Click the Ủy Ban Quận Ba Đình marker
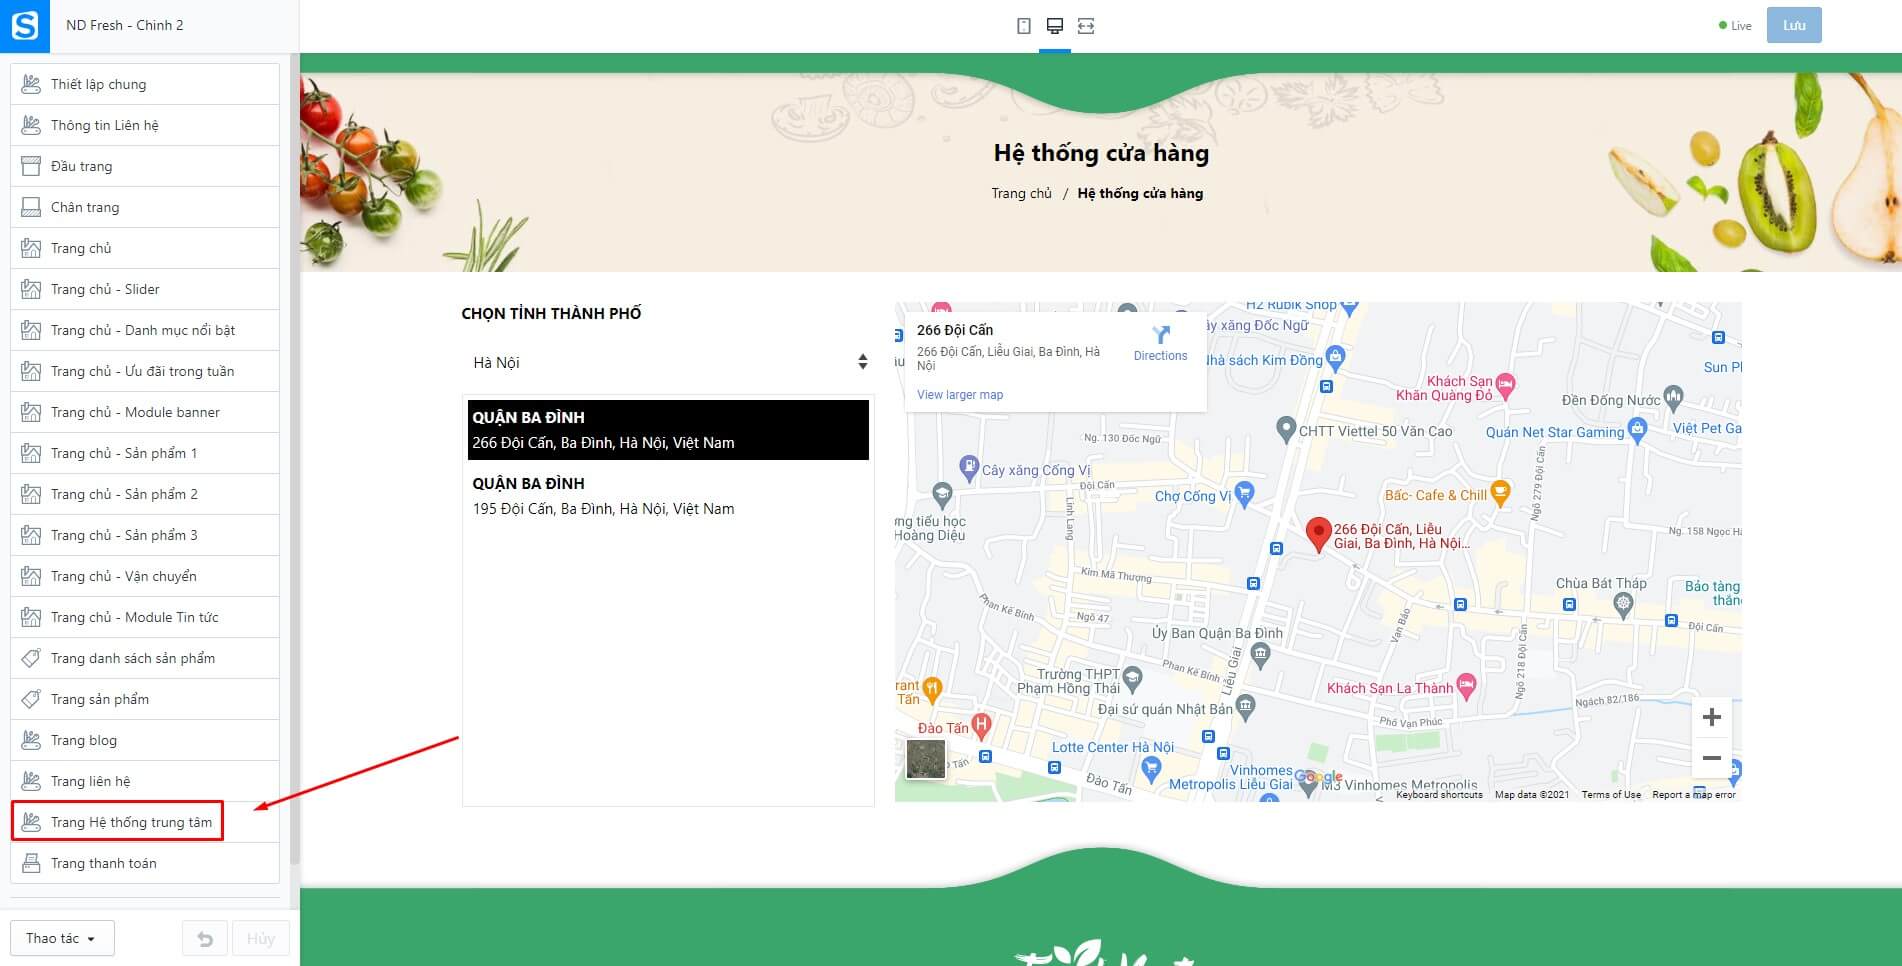1902x966 pixels. [x=1260, y=654]
